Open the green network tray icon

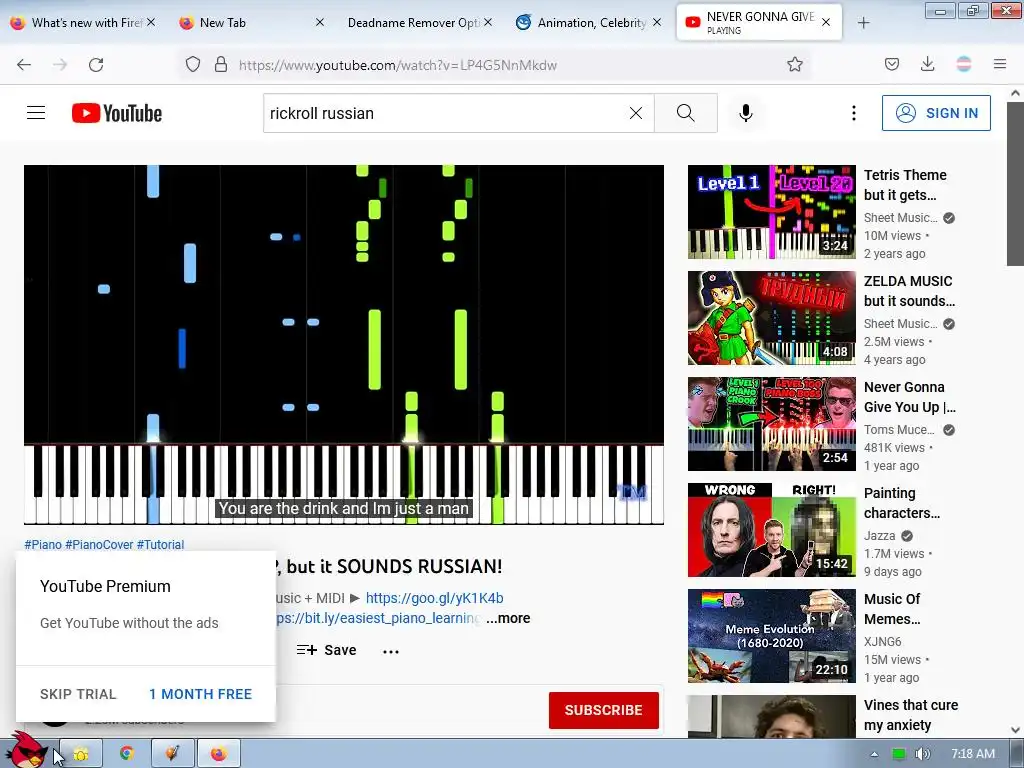click(899, 754)
